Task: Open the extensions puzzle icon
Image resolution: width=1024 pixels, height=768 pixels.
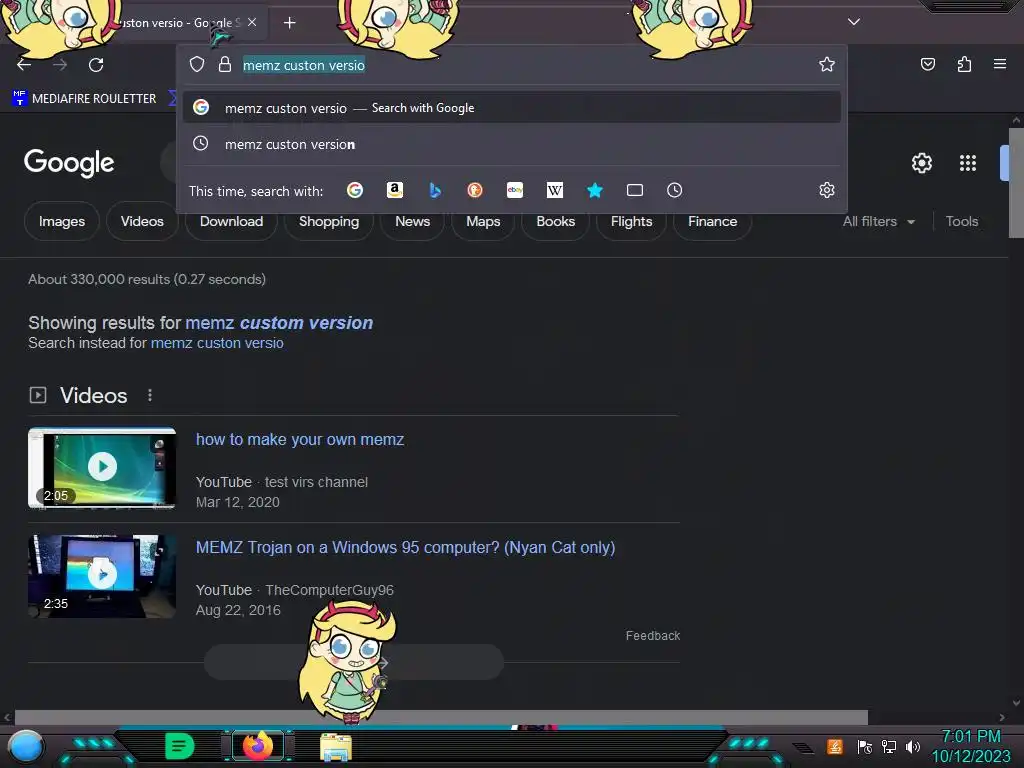Action: click(x=964, y=64)
